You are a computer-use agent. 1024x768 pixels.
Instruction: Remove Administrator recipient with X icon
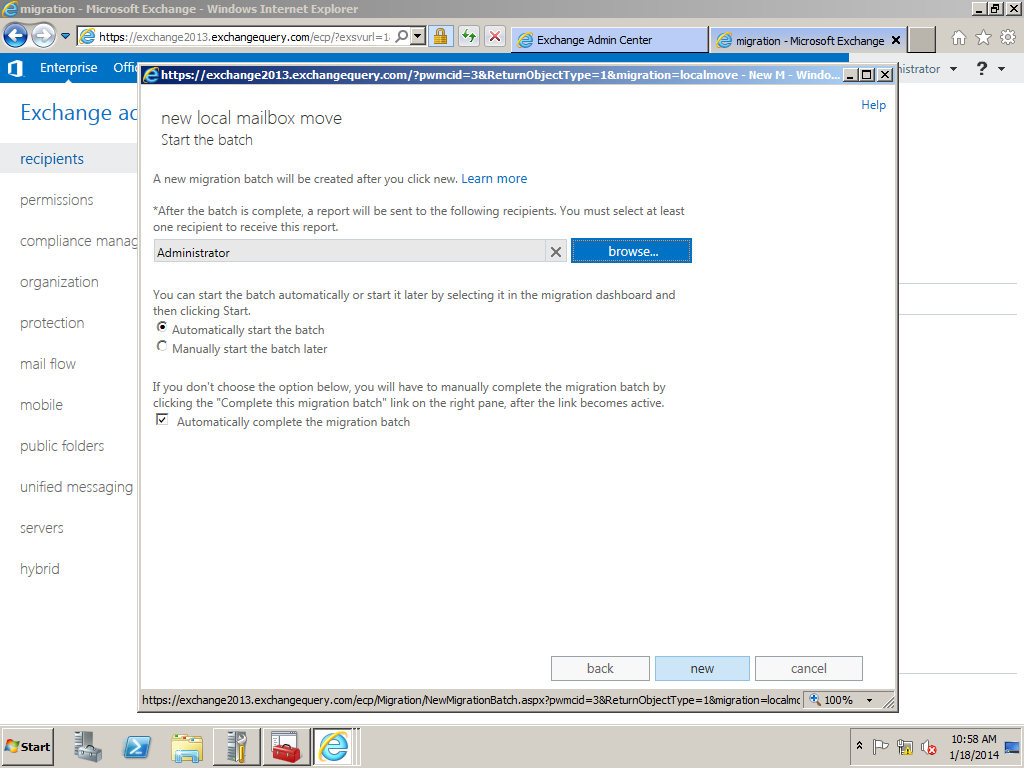[x=556, y=252]
